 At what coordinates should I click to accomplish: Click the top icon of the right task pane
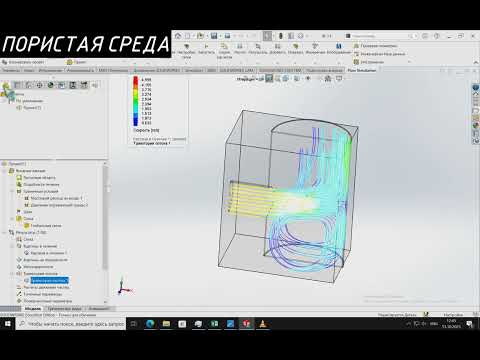(476, 87)
